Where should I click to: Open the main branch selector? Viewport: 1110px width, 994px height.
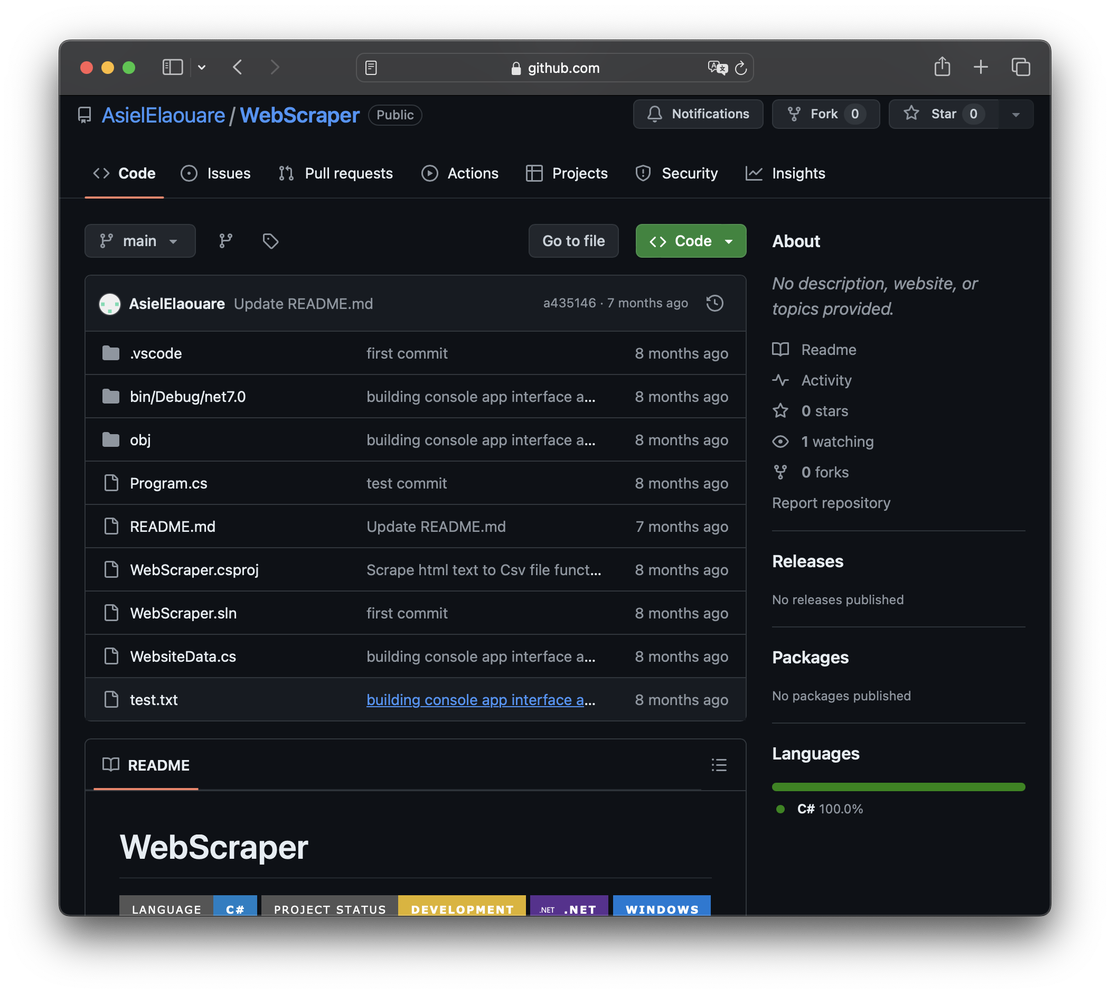click(139, 240)
